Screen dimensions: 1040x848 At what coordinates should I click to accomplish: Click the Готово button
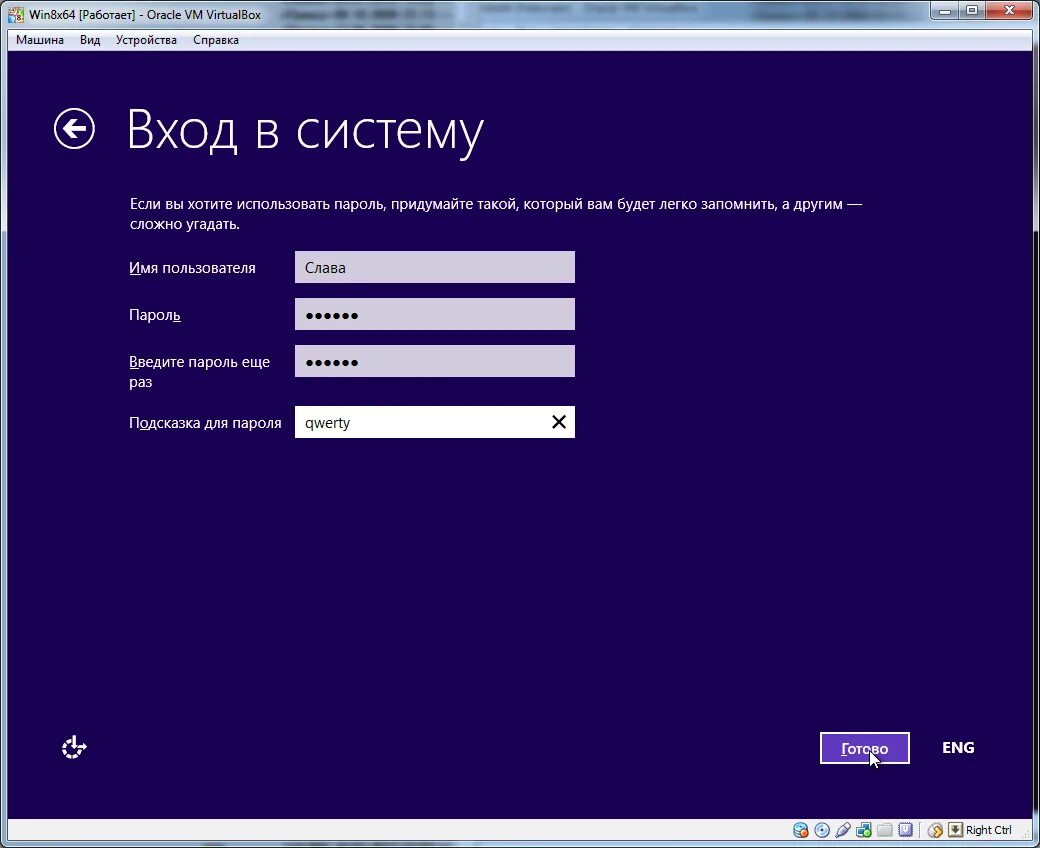tap(864, 748)
